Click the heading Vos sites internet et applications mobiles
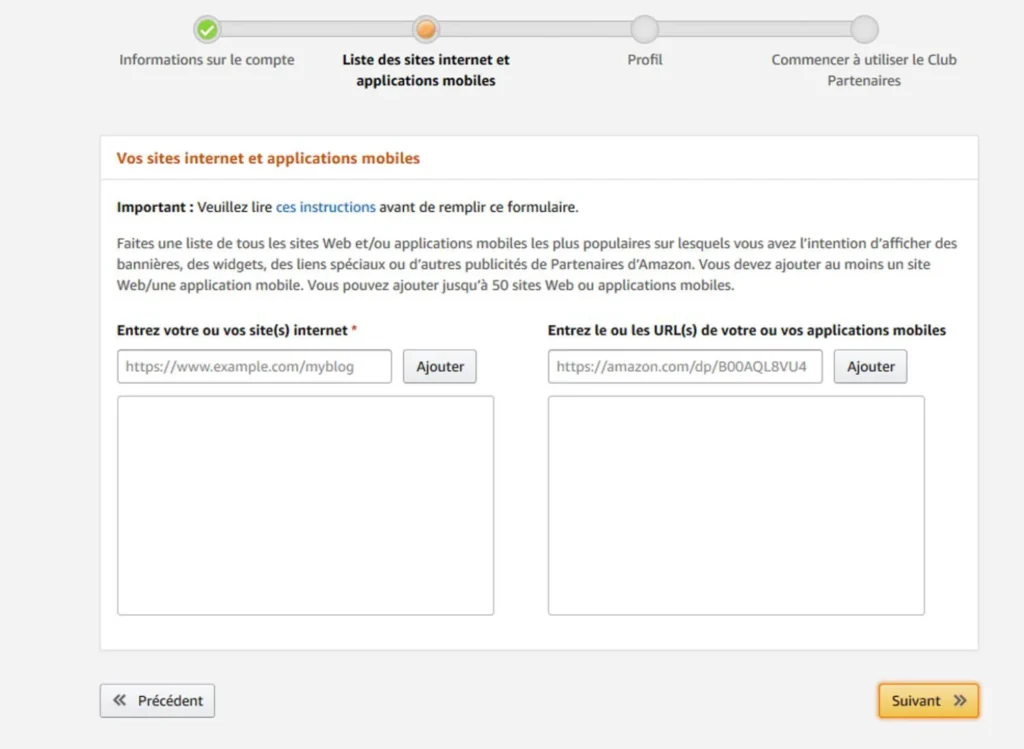This screenshot has height=749, width=1024. point(267,158)
